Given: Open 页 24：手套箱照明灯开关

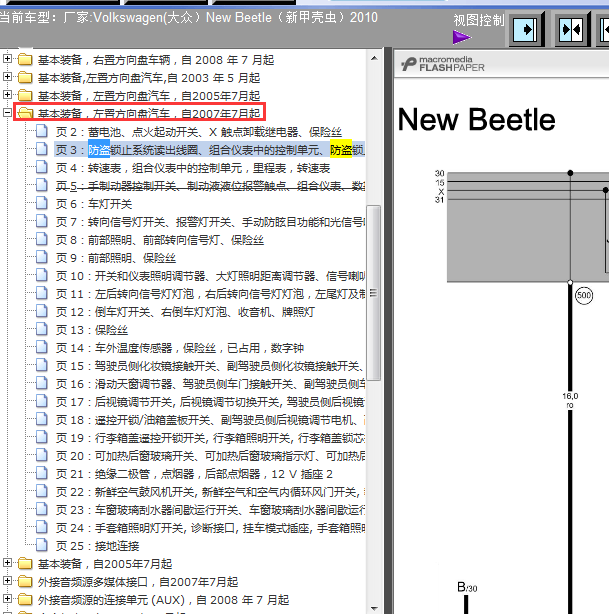Looking at the screenshot, I should pyautogui.click(x=210, y=528).
